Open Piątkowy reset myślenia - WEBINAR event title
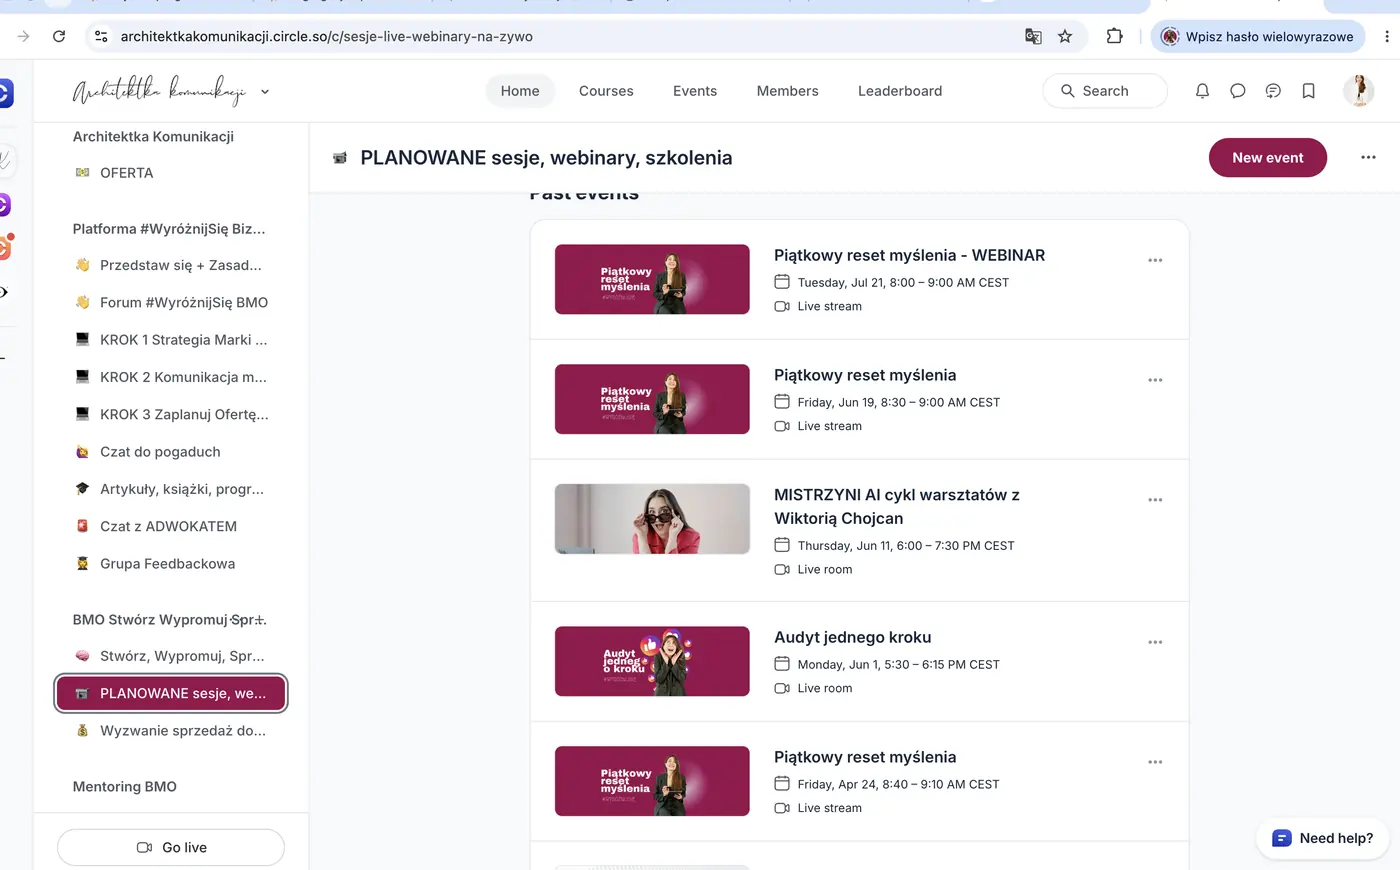Viewport: 1400px width, 870px height. tap(909, 255)
